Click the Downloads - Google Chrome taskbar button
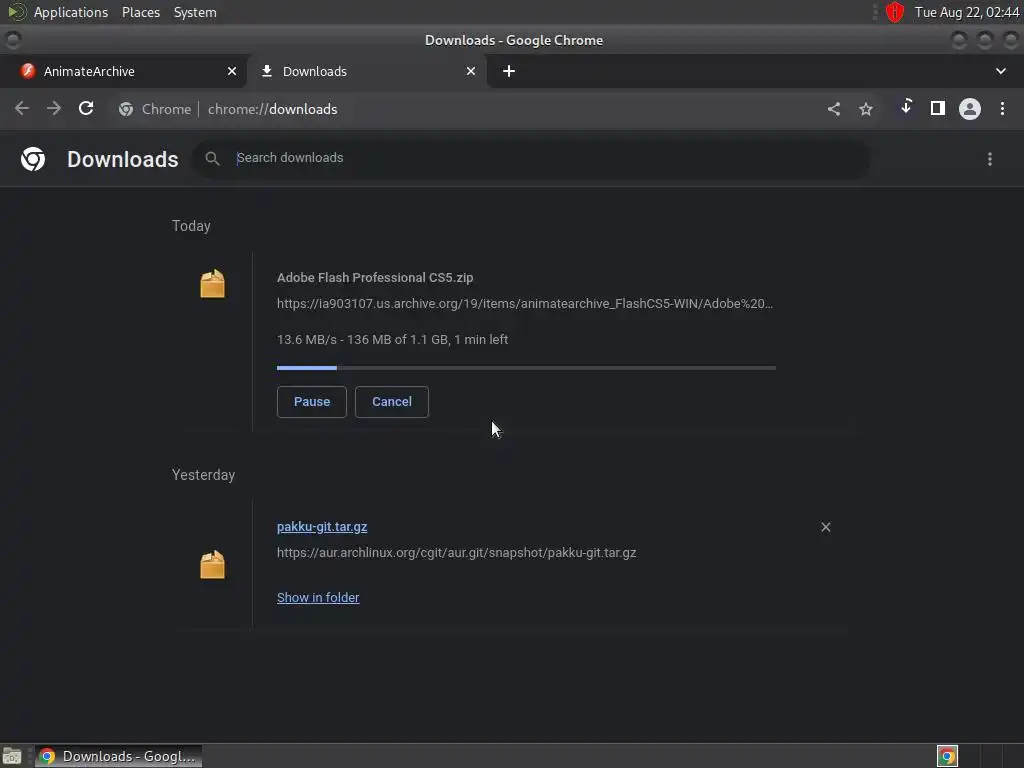The image size is (1024, 768). tap(118, 756)
